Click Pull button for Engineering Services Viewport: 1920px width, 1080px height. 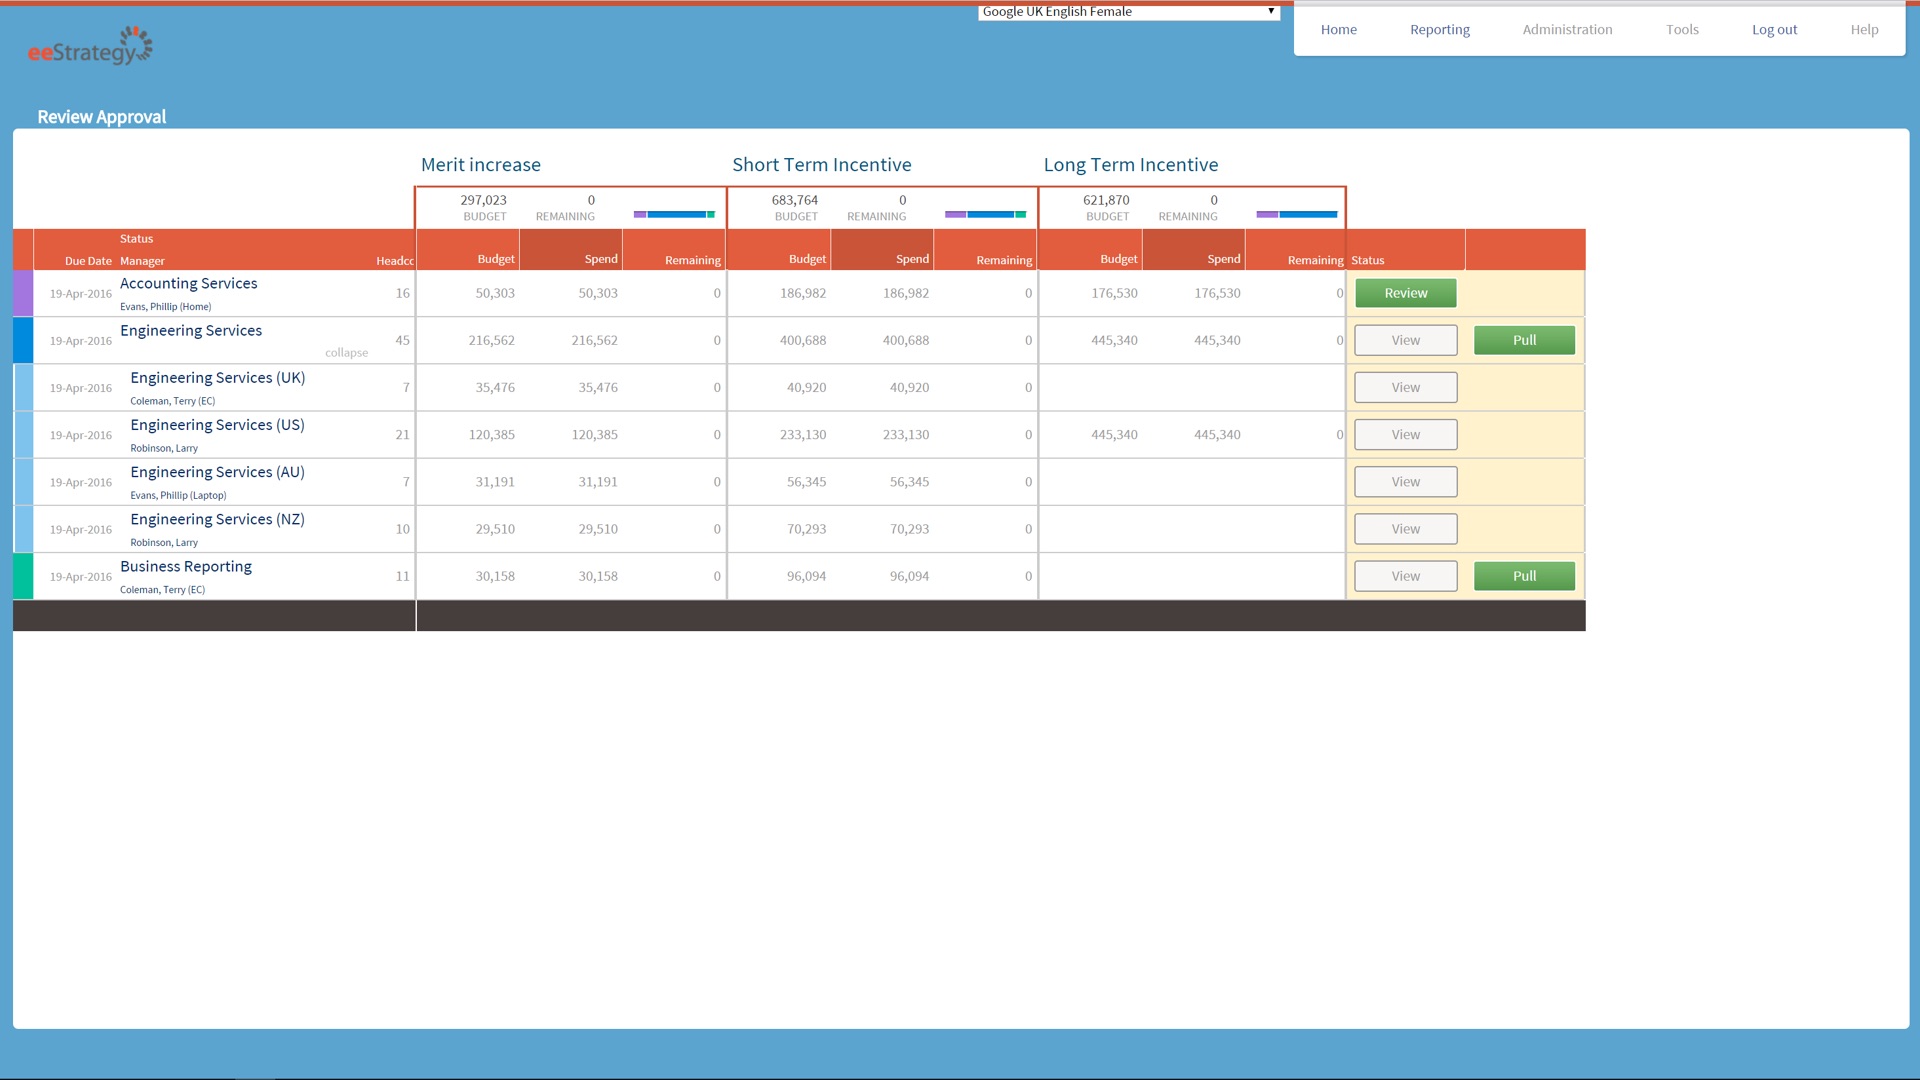pyautogui.click(x=1524, y=341)
